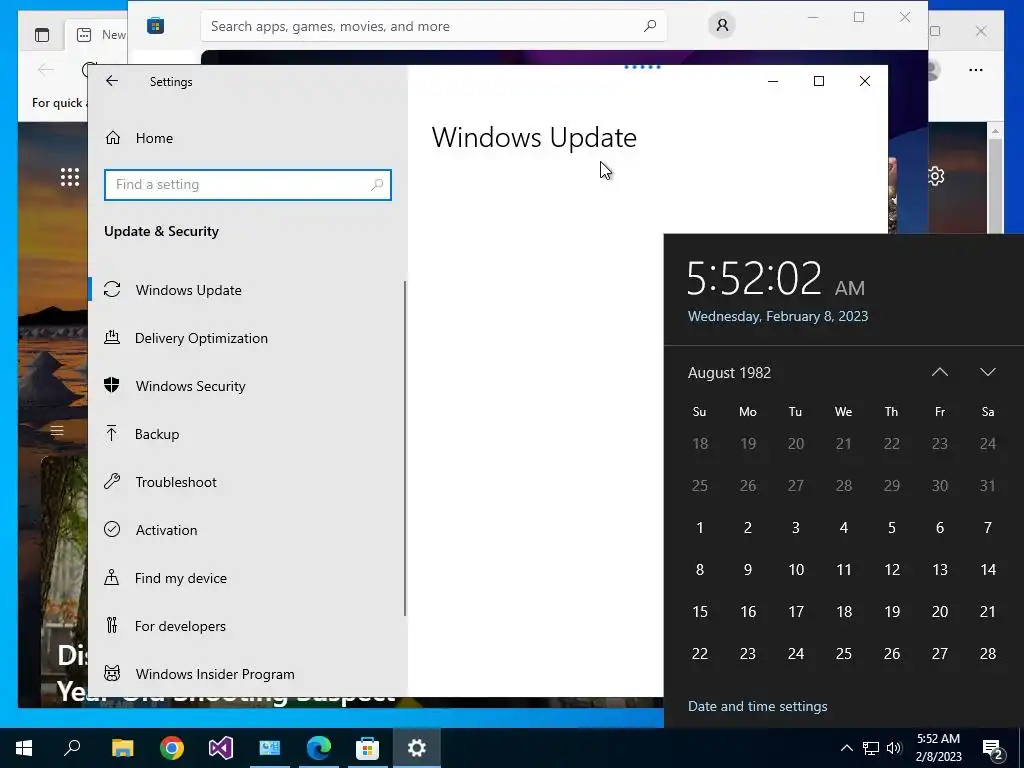
Task: Click the hamburger menu on Edge news page
Action: 57,430
